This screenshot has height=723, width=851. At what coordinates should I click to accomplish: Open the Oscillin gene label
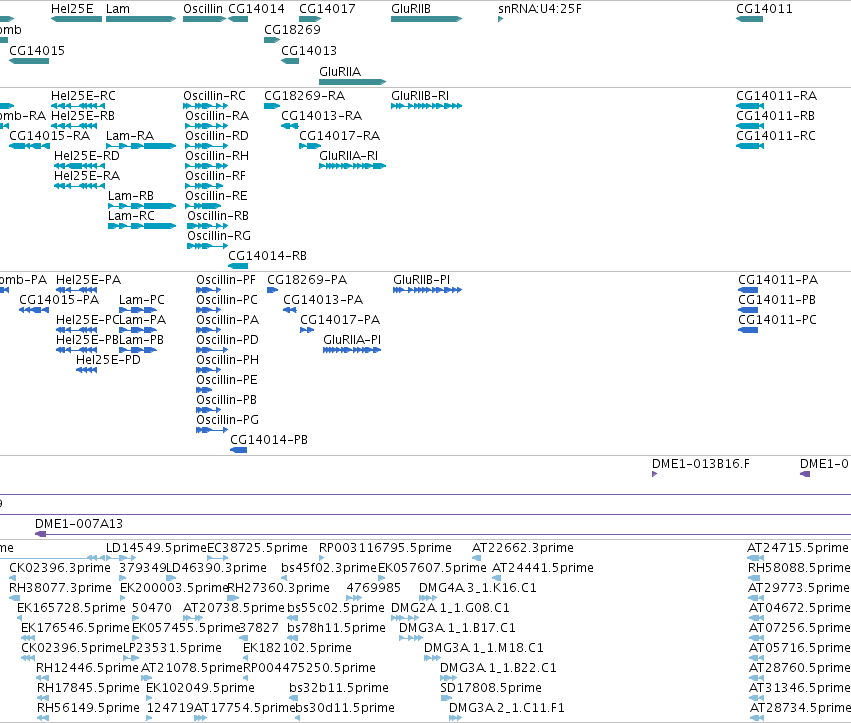tap(202, 9)
